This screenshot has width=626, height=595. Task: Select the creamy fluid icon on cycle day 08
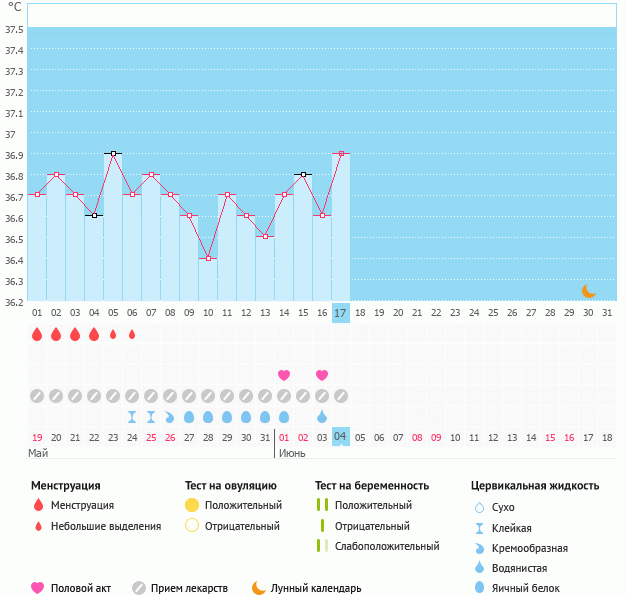pos(170,416)
